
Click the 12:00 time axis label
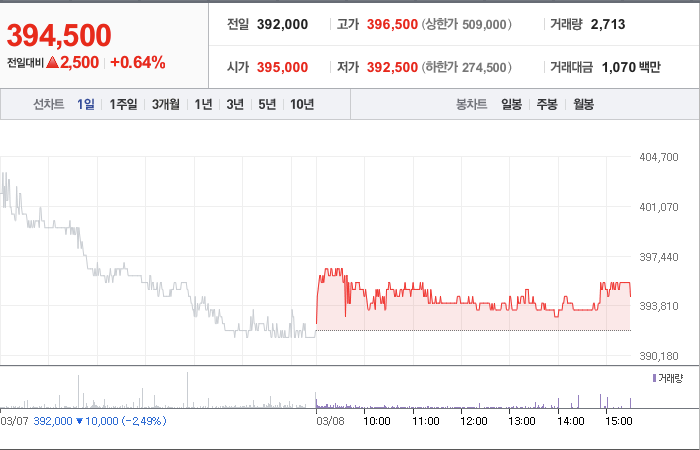coord(474,421)
